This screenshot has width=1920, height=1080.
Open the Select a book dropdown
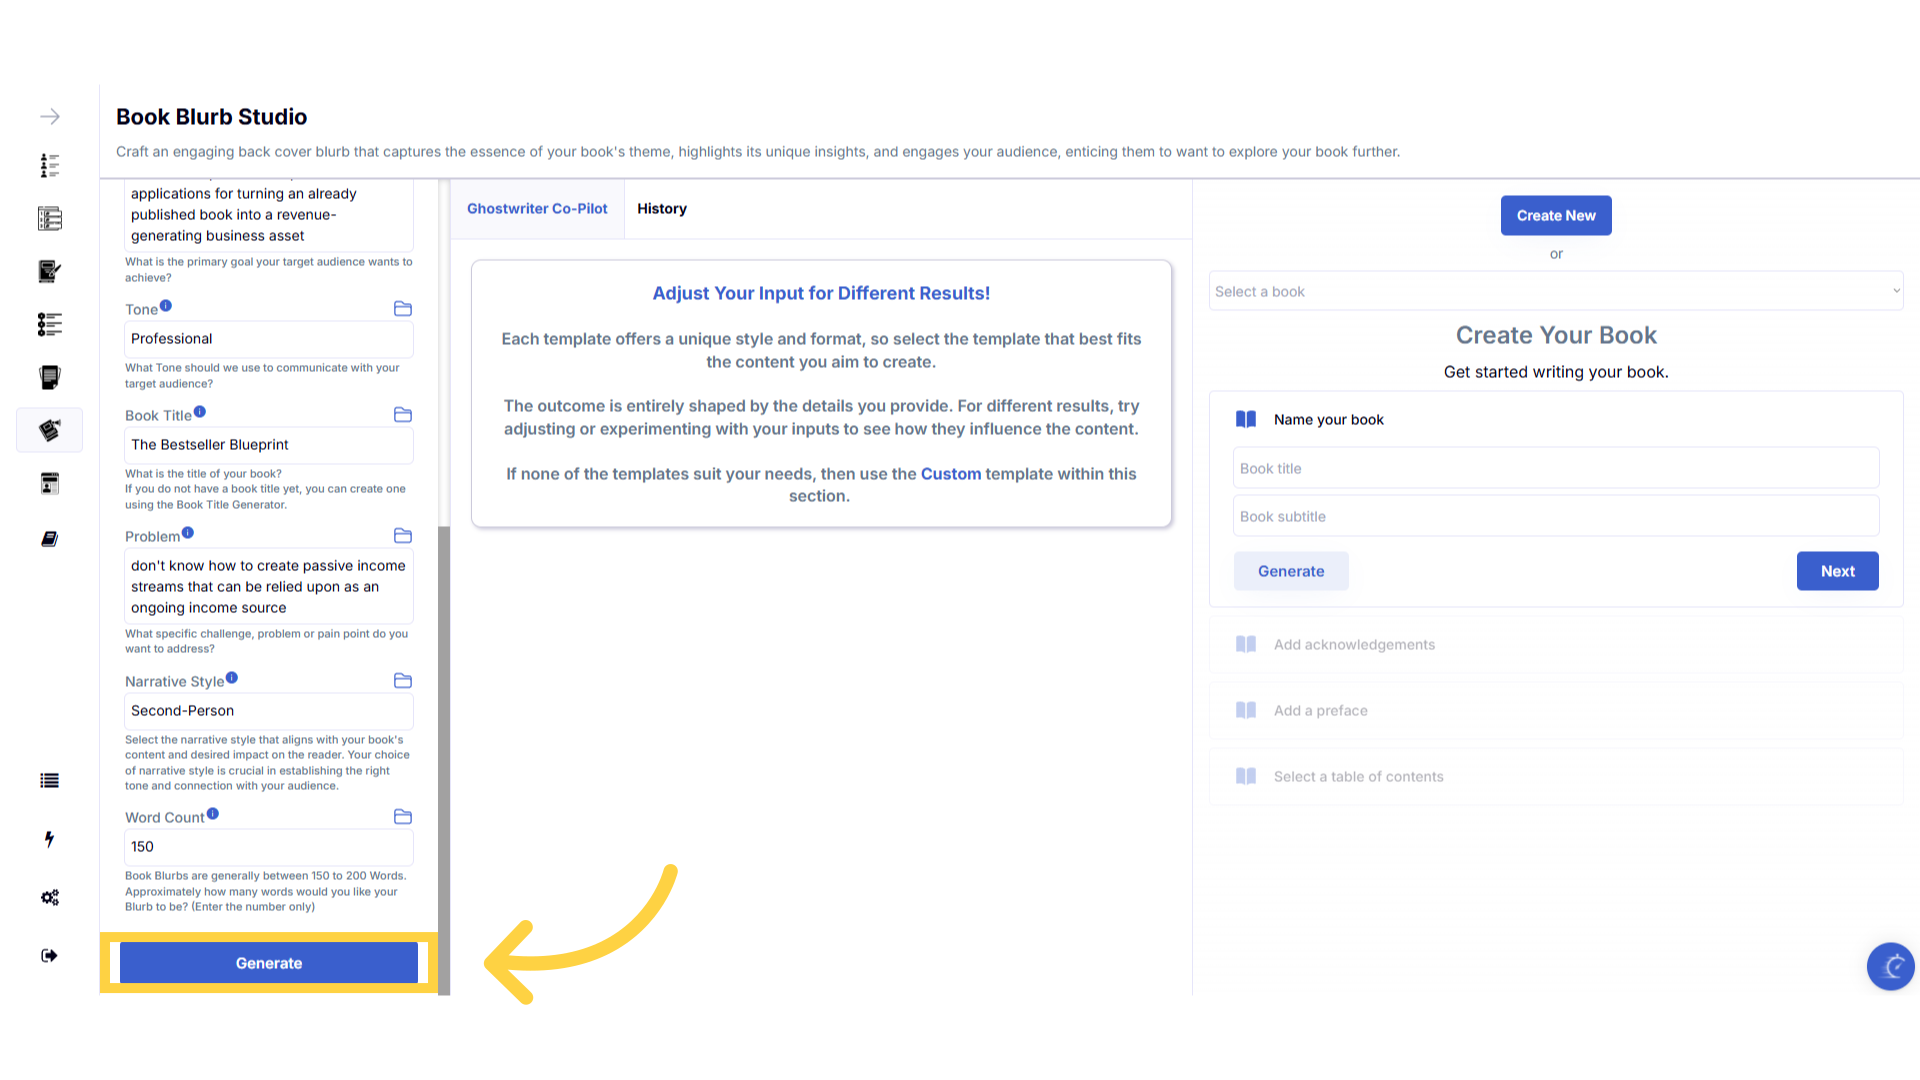click(x=1555, y=291)
